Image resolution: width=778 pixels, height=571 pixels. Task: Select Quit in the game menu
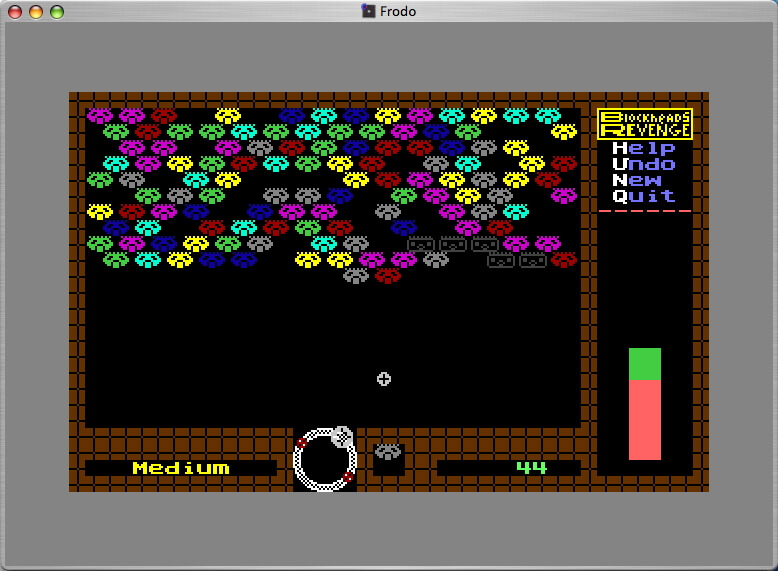click(x=644, y=196)
